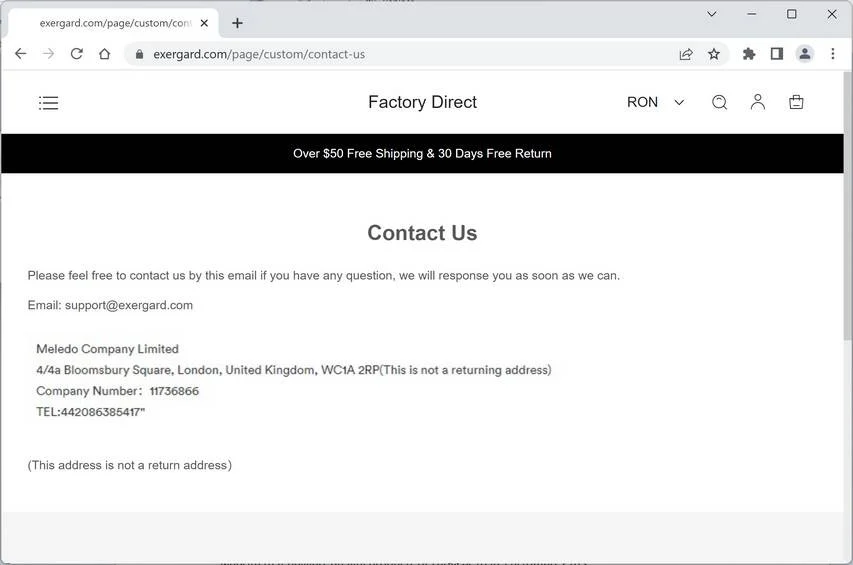The height and width of the screenshot is (565, 853).
Task: Click the search magnifier icon
Action: (719, 102)
